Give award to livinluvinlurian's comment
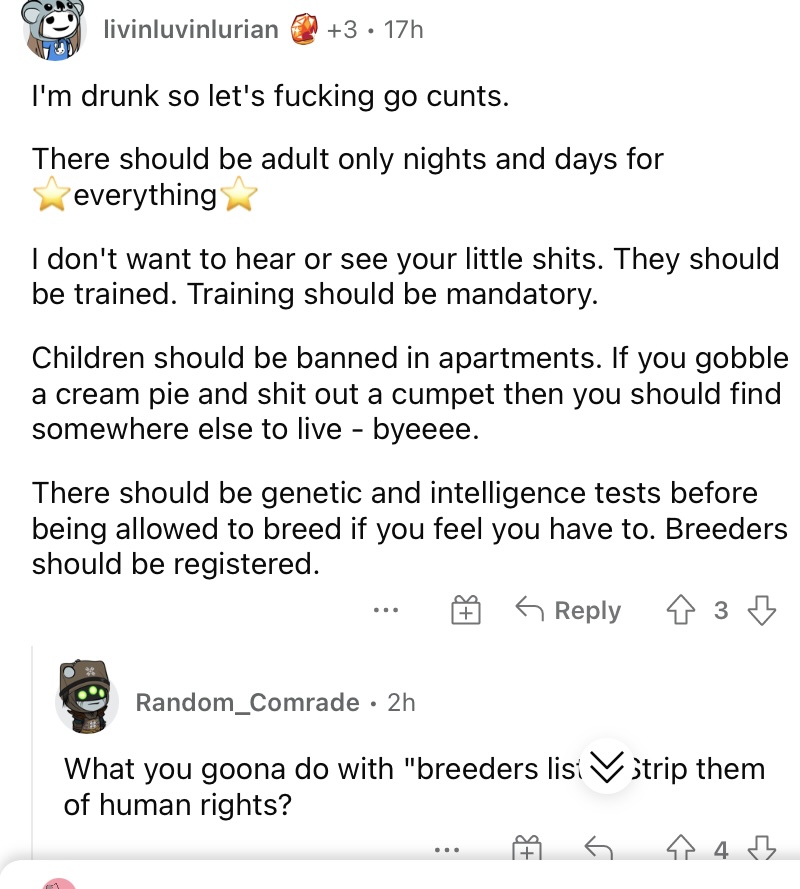 465,610
